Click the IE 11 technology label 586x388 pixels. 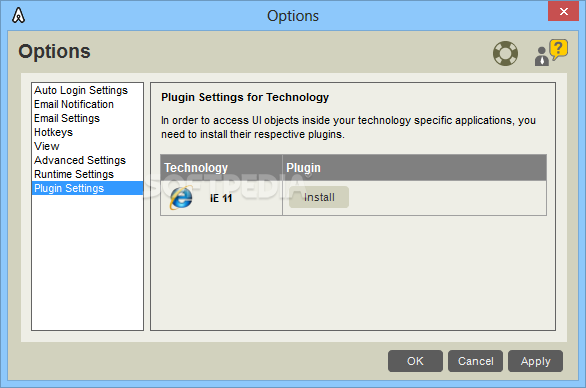tap(221, 198)
